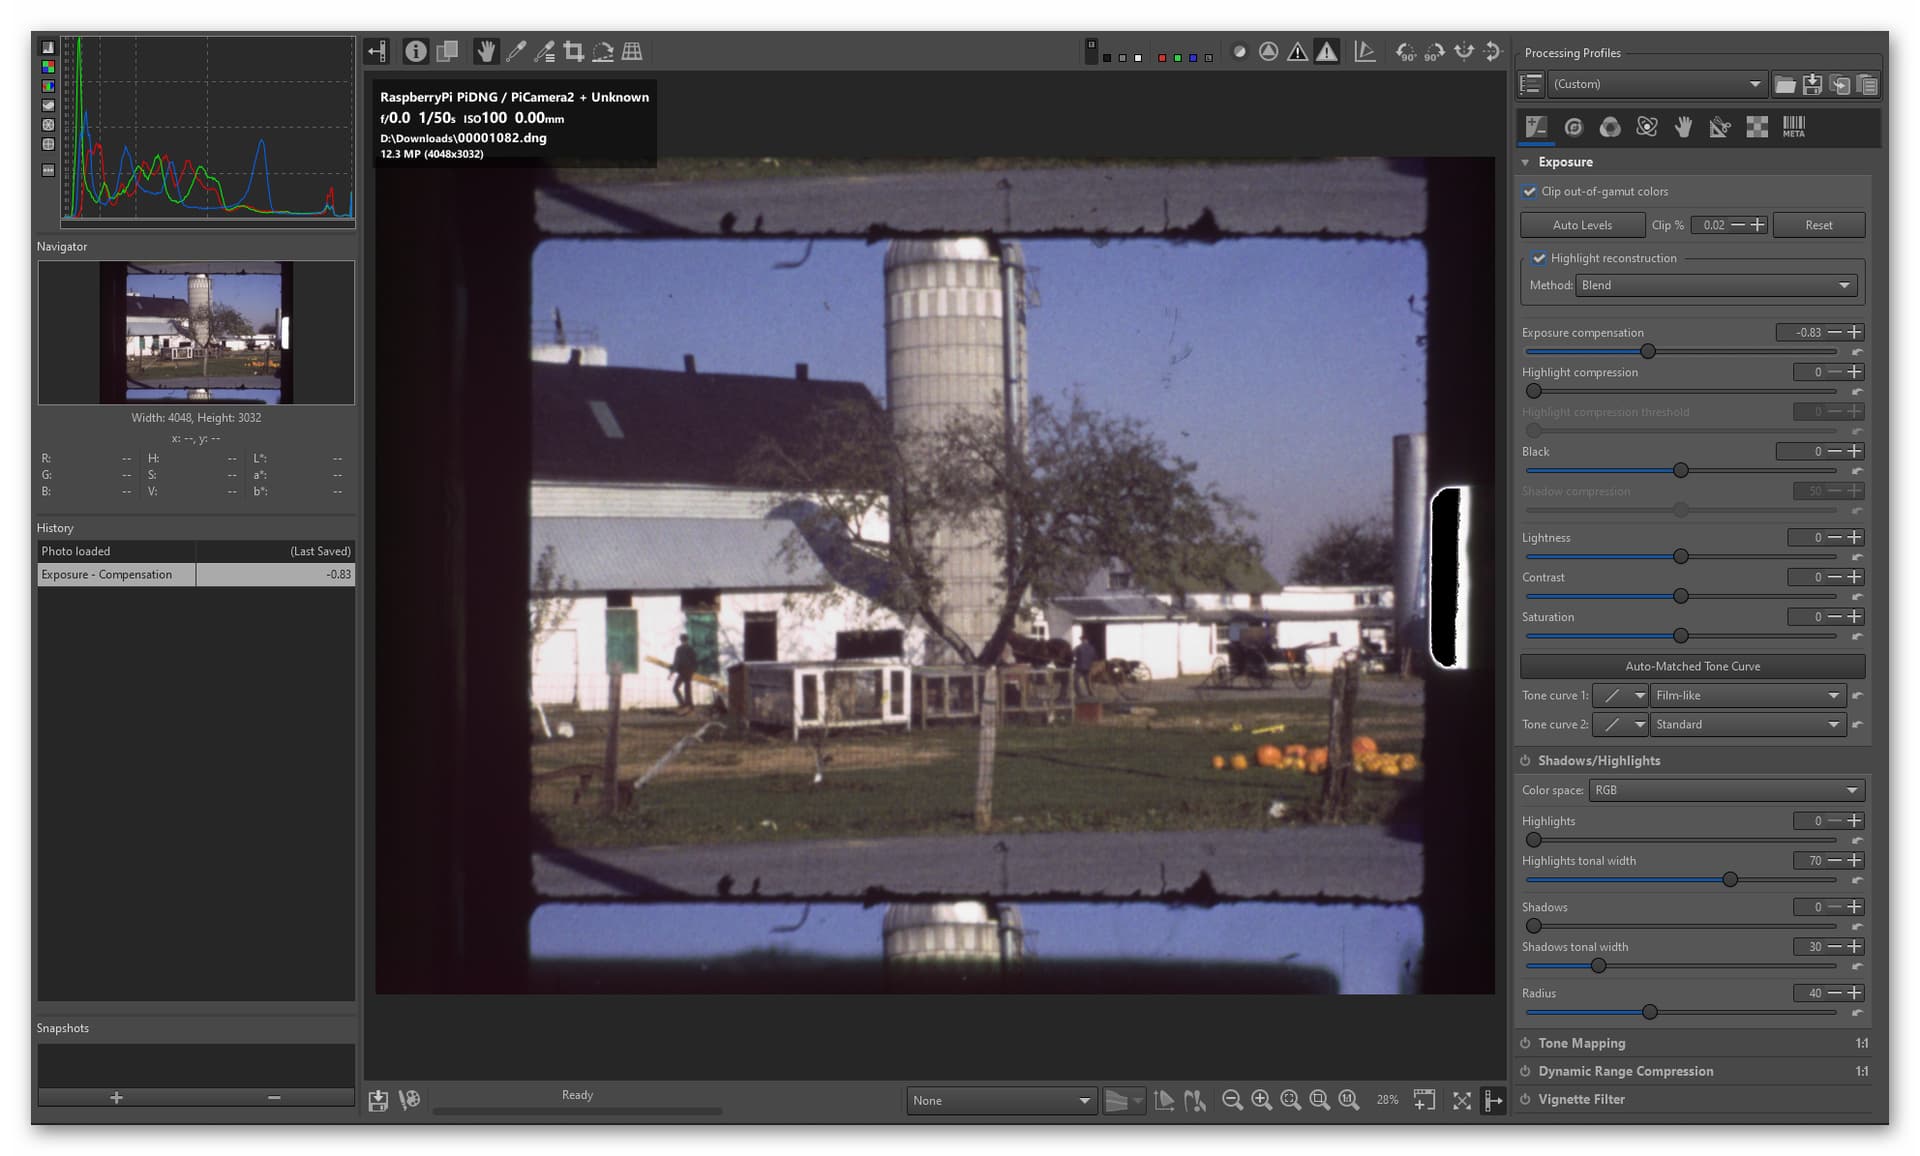Switch to the Color tool tab
The image size is (1920, 1156).
tap(1610, 127)
